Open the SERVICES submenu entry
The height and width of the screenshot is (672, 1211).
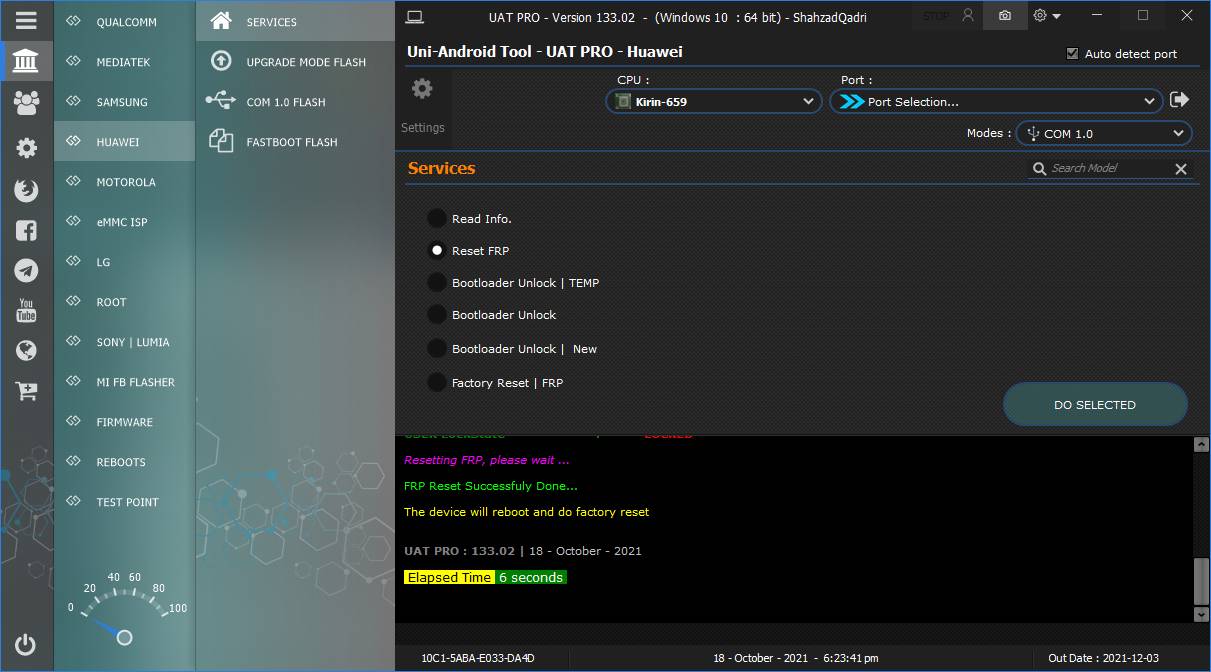click(x=295, y=22)
